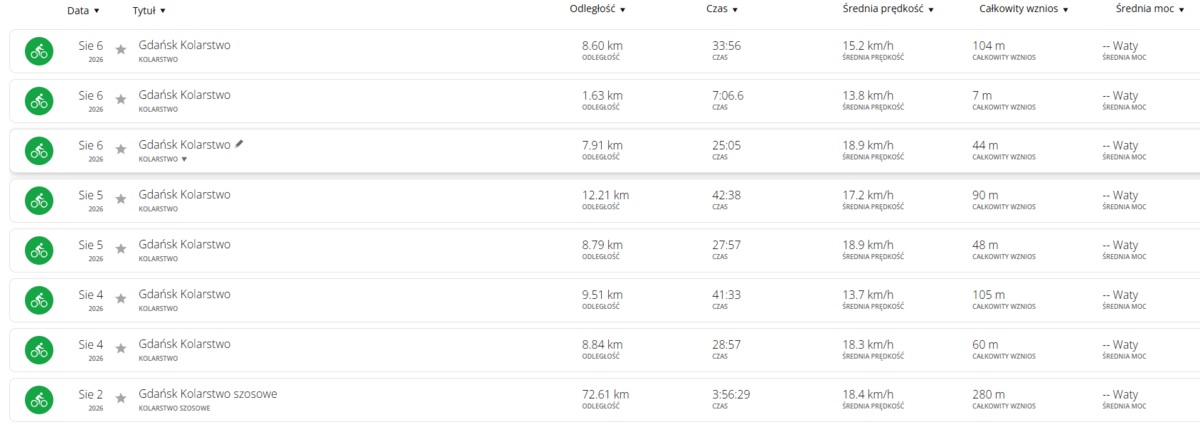Sort list by Całkowity wznios
This screenshot has width=1200, height=427.
[1024, 9]
